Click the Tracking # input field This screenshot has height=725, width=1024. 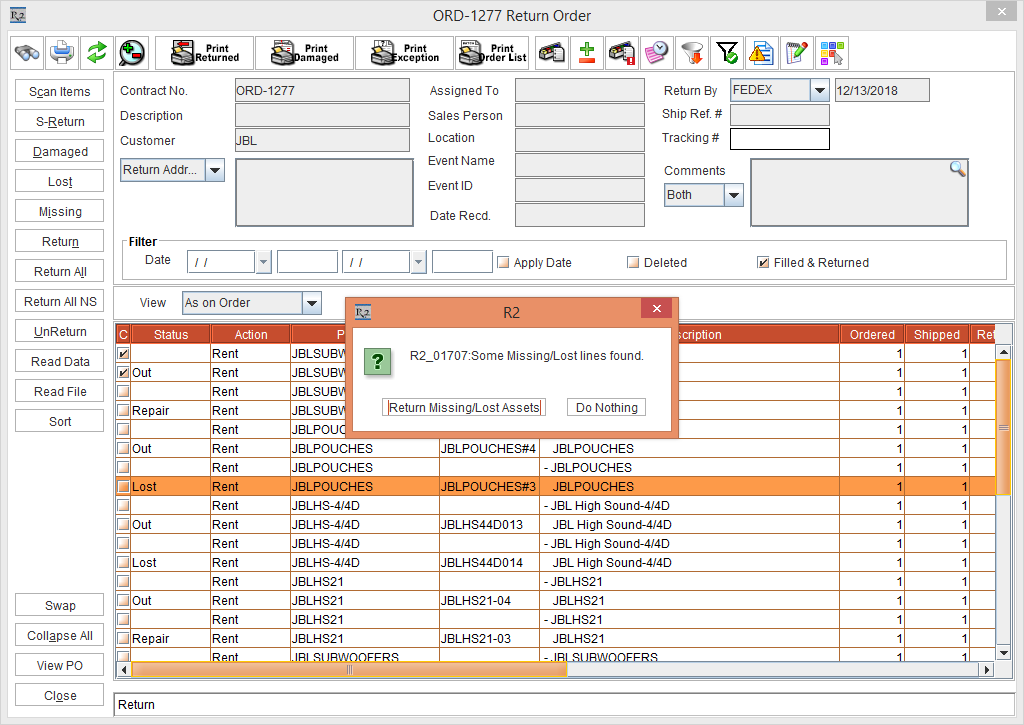coord(779,139)
